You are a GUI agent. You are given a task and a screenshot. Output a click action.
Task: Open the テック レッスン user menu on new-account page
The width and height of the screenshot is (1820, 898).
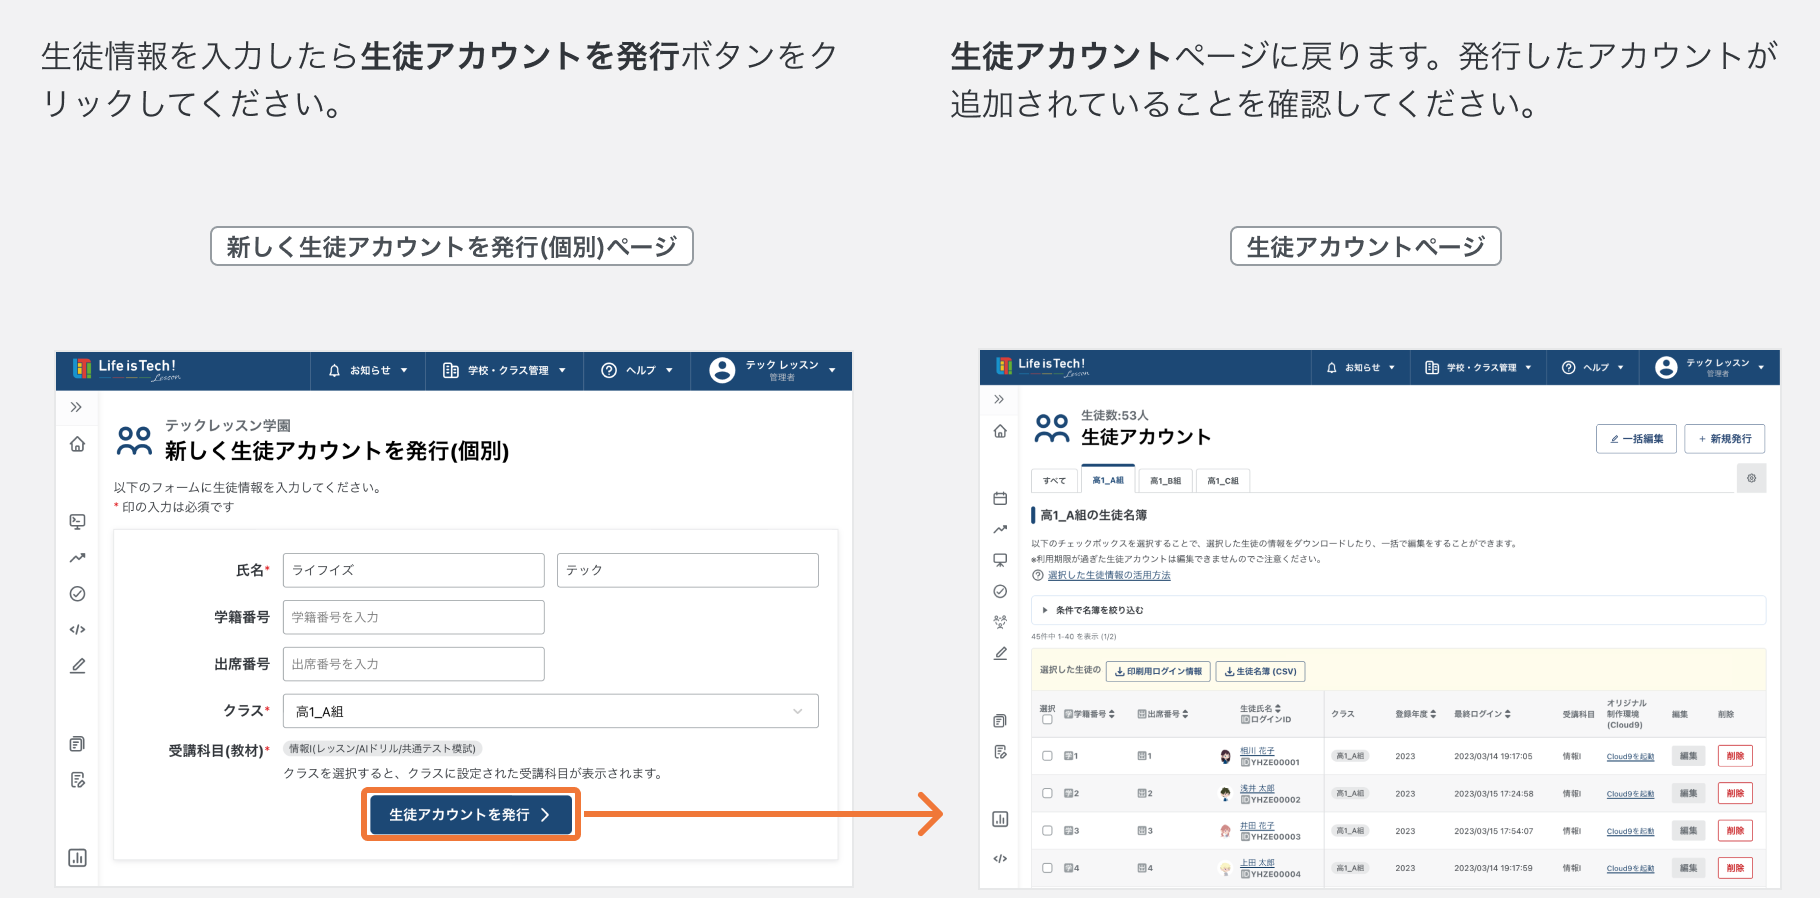[x=773, y=370]
